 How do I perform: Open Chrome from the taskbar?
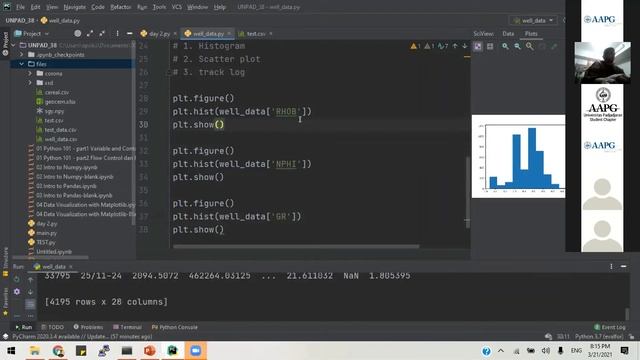tap(58, 351)
